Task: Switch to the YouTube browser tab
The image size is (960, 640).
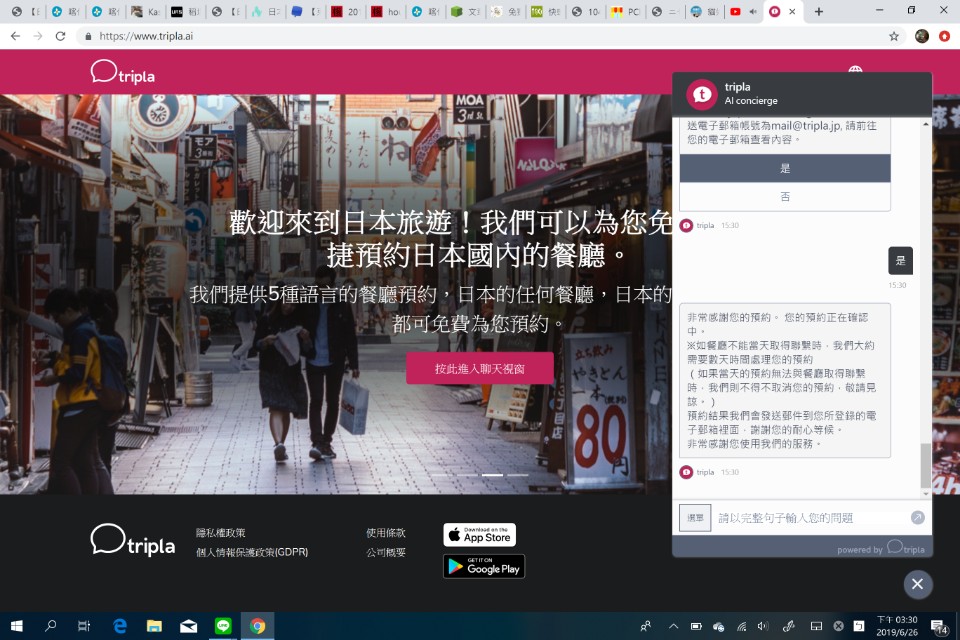Action: click(x=743, y=12)
